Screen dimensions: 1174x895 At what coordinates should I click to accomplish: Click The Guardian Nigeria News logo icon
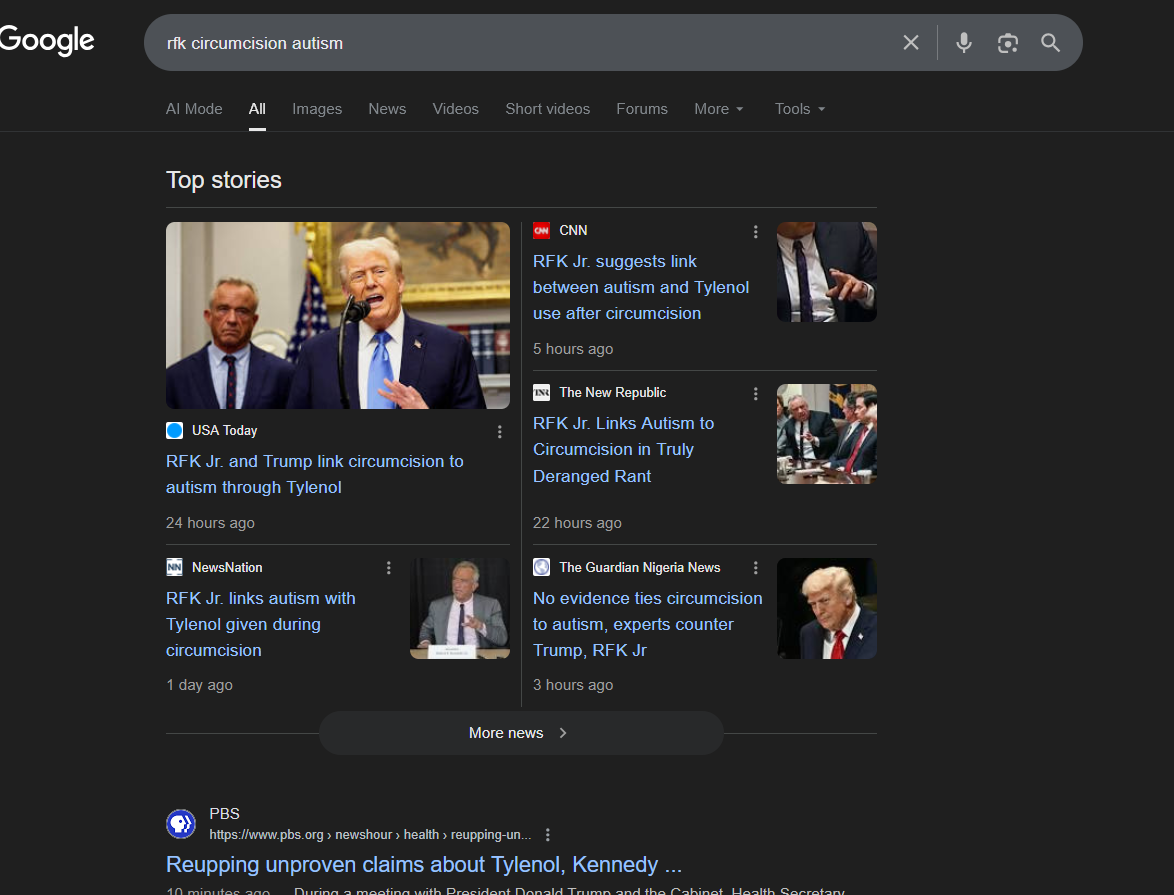pos(541,567)
